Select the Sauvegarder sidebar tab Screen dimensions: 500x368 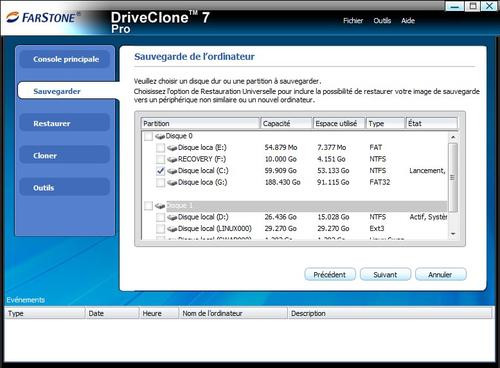(68, 91)
